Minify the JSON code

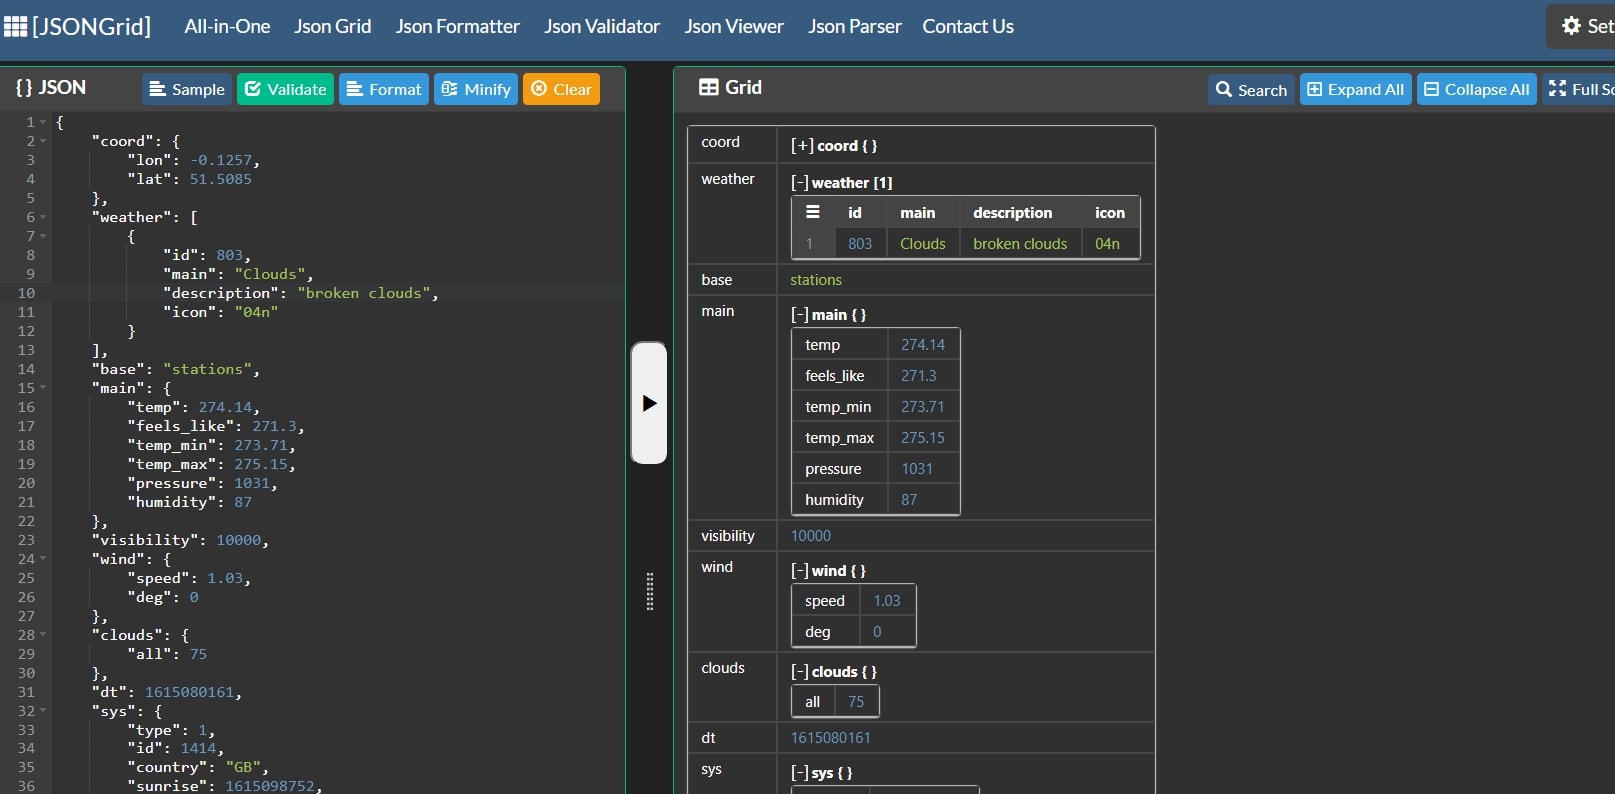(476, 89)
